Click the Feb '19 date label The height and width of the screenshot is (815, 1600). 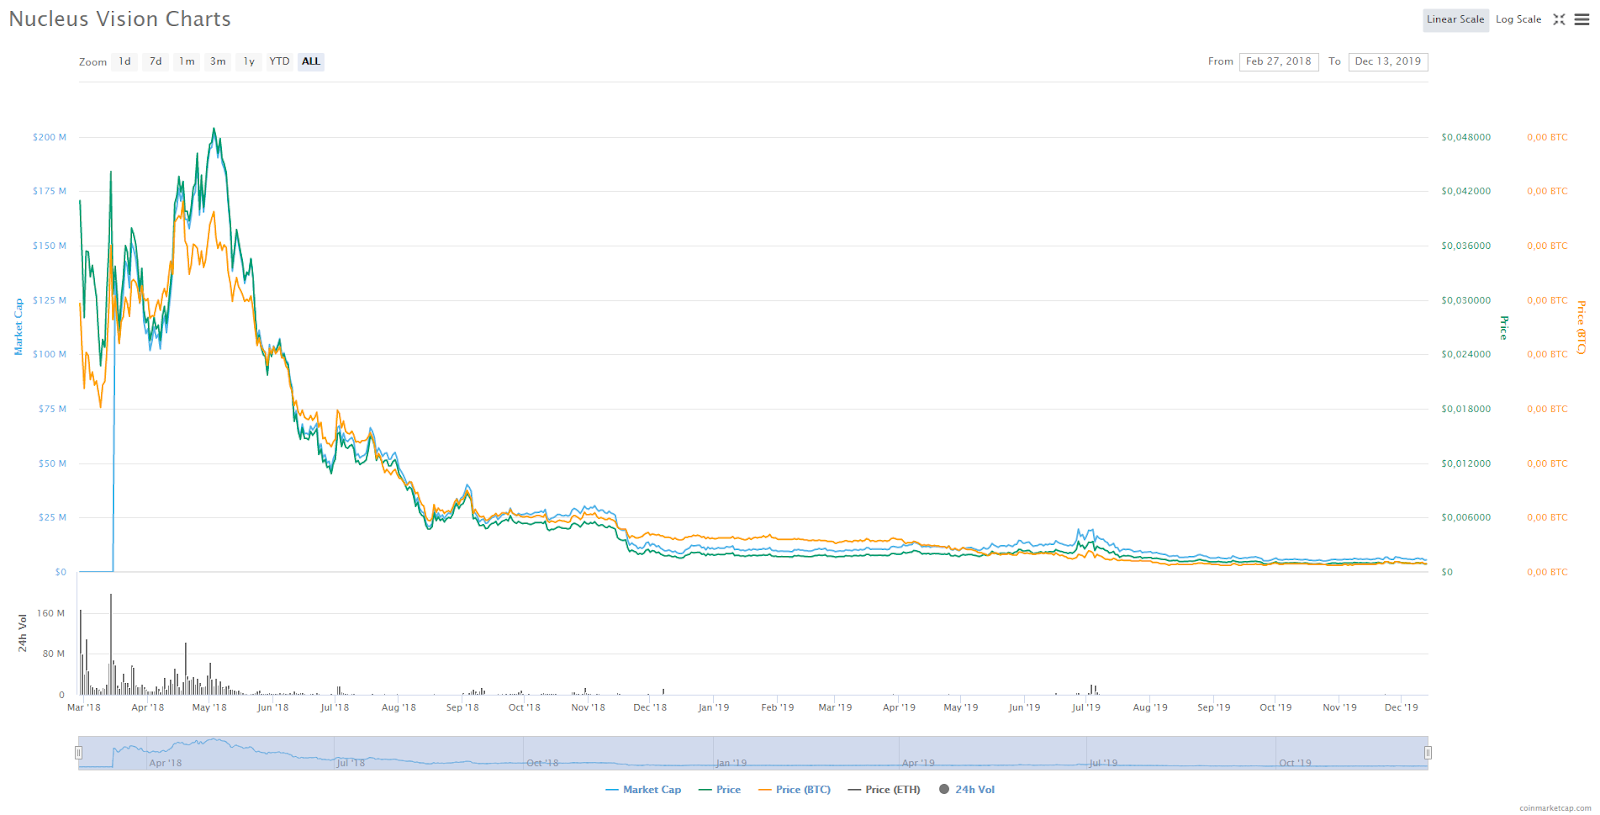(778, 708)
